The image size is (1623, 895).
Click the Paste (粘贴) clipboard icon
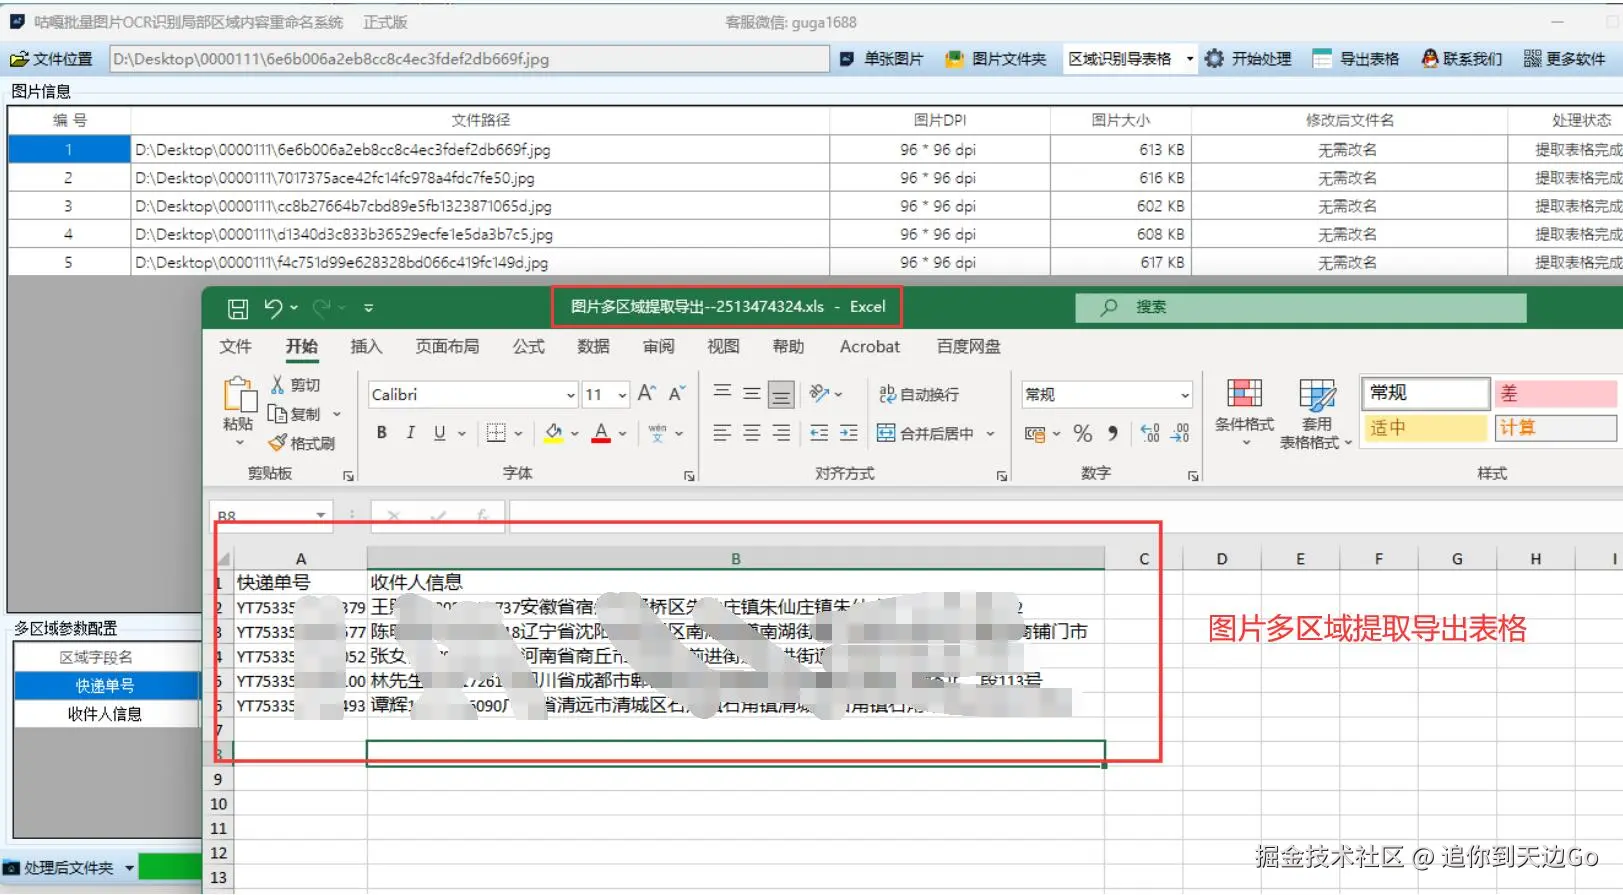point(239,394)
